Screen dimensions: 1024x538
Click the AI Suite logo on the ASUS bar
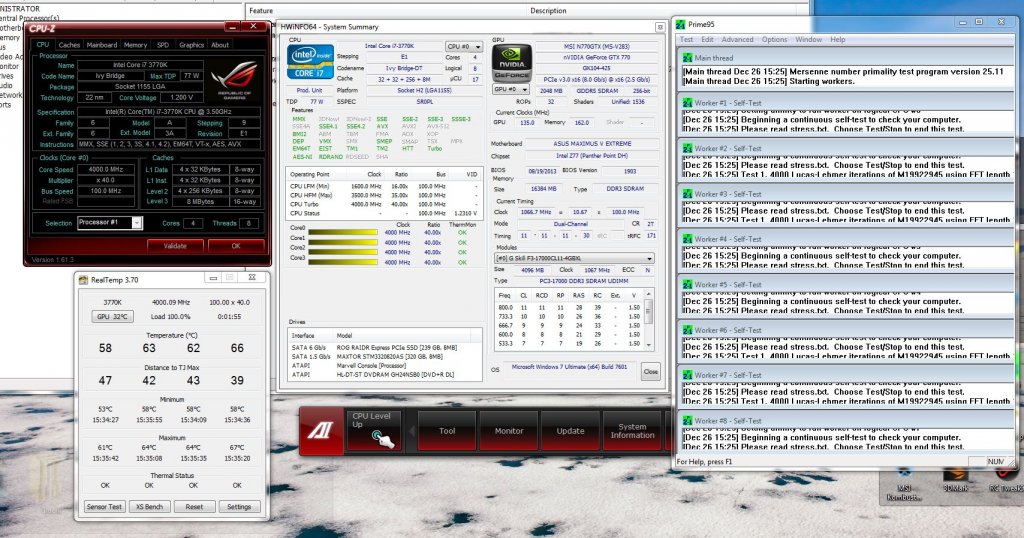point(321,430)
